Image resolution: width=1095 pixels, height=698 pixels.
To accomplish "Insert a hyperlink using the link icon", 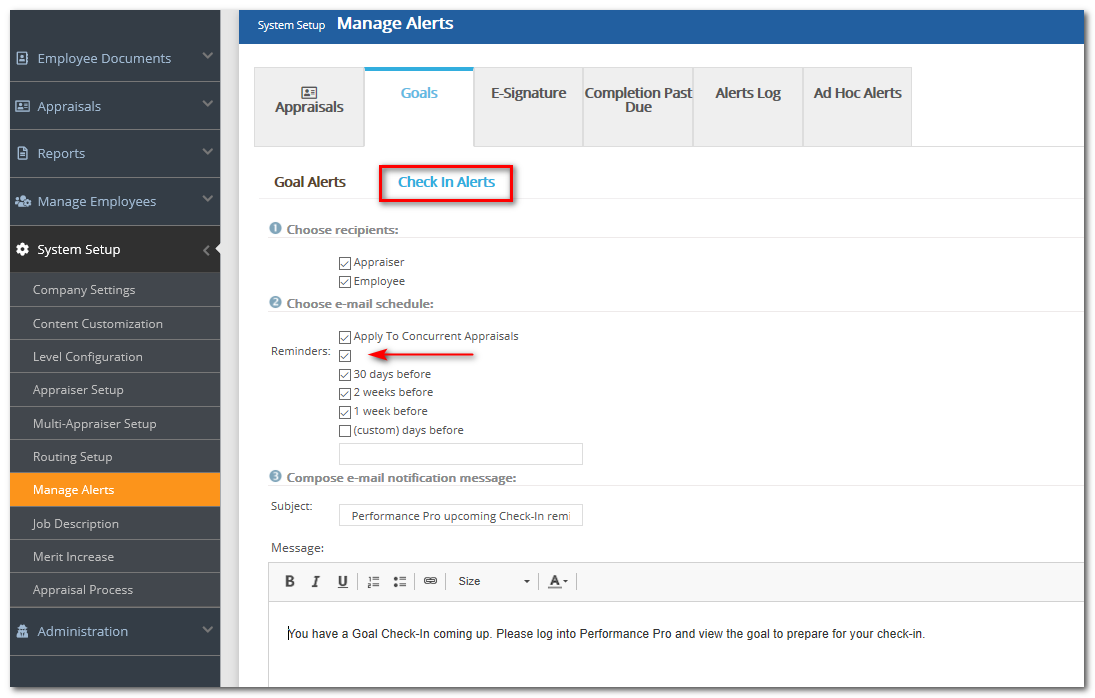I will pyautogui.click(x=430, y=581).
